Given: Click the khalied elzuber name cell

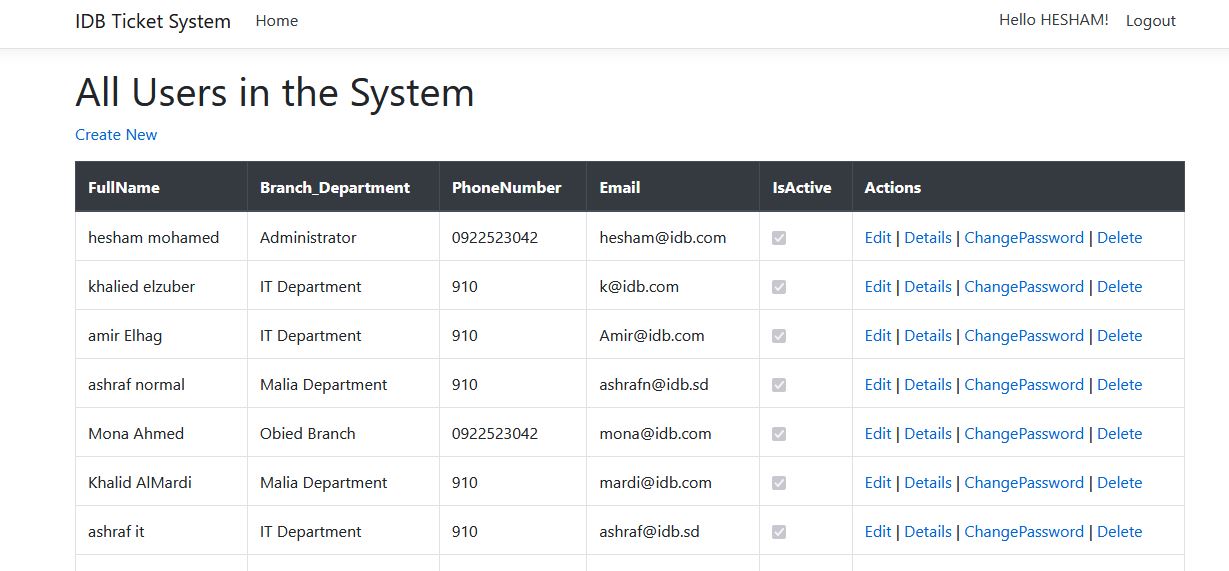Looking at the screenshot, I should 161,287.
